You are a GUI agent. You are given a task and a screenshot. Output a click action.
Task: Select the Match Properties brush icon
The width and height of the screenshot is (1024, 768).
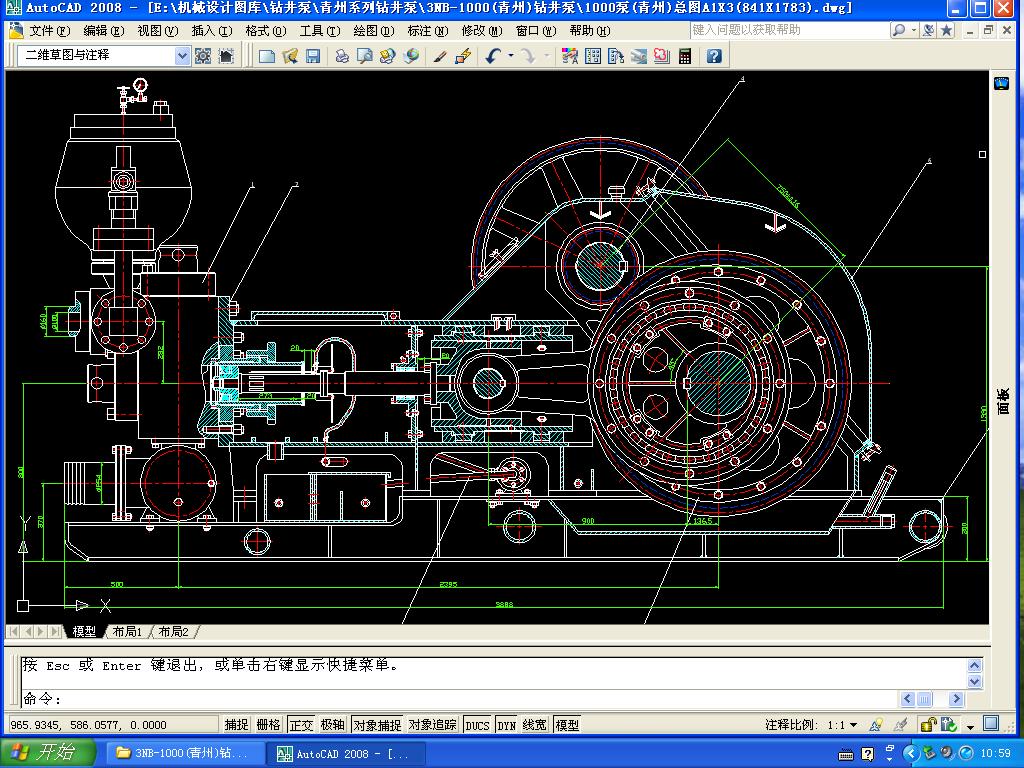click(440, 56)
